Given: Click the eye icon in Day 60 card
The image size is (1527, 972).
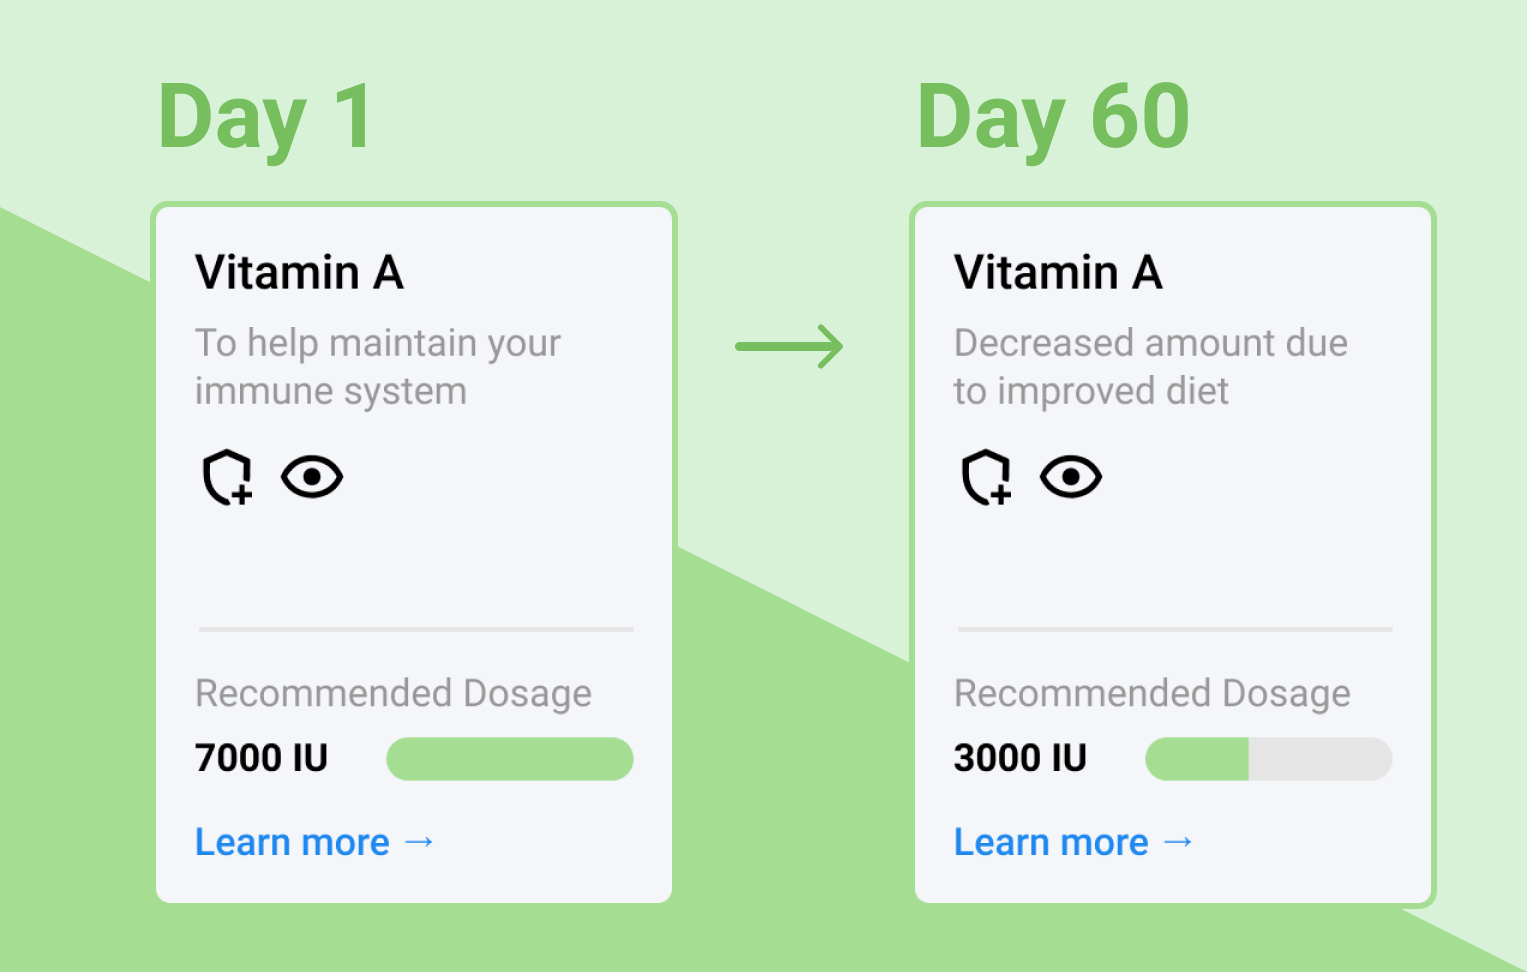Looking at the screenshot, I should (1071, 477).
